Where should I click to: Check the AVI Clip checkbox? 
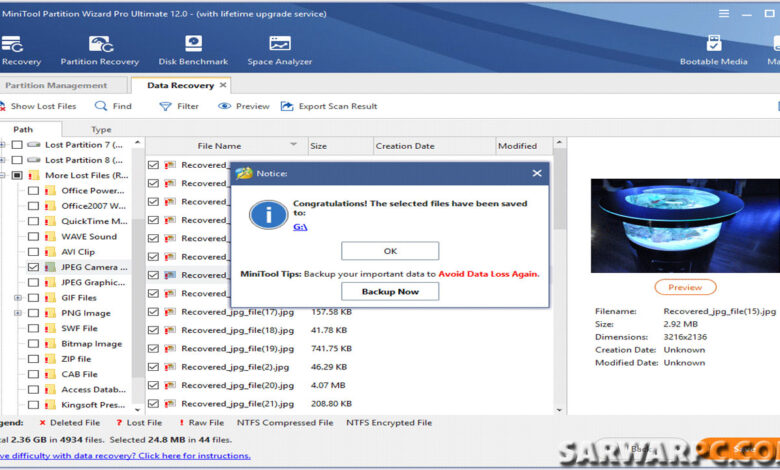33,252
